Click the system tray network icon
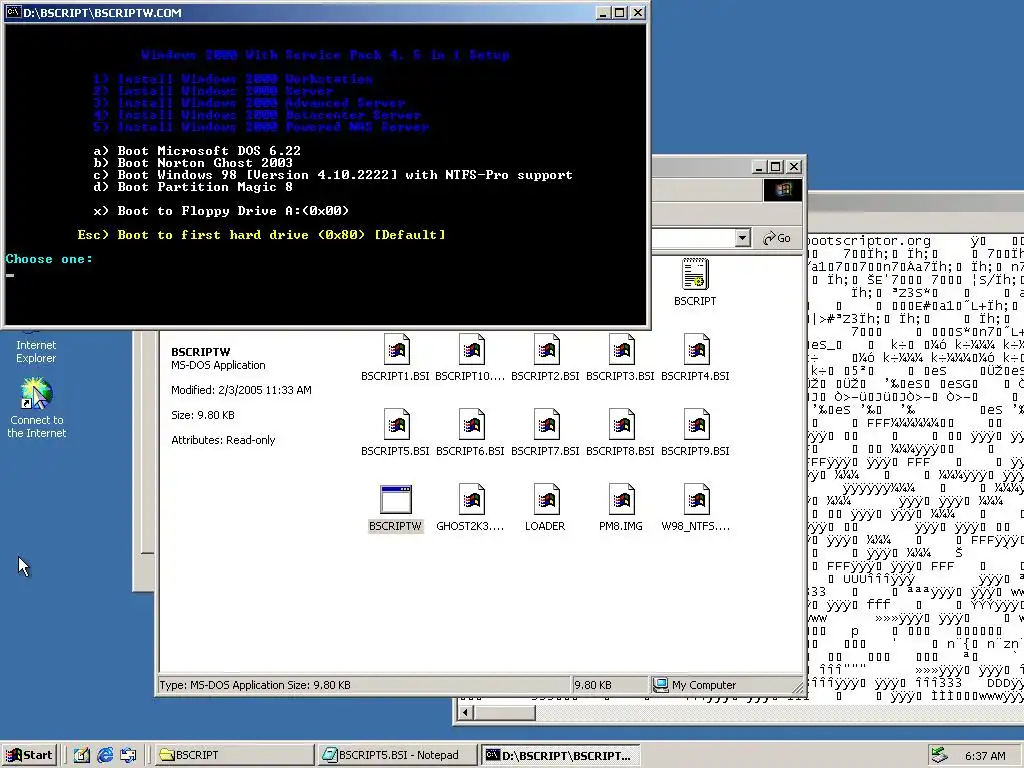The width and height of the screenshot is (1024, 768). click(939, 755)
